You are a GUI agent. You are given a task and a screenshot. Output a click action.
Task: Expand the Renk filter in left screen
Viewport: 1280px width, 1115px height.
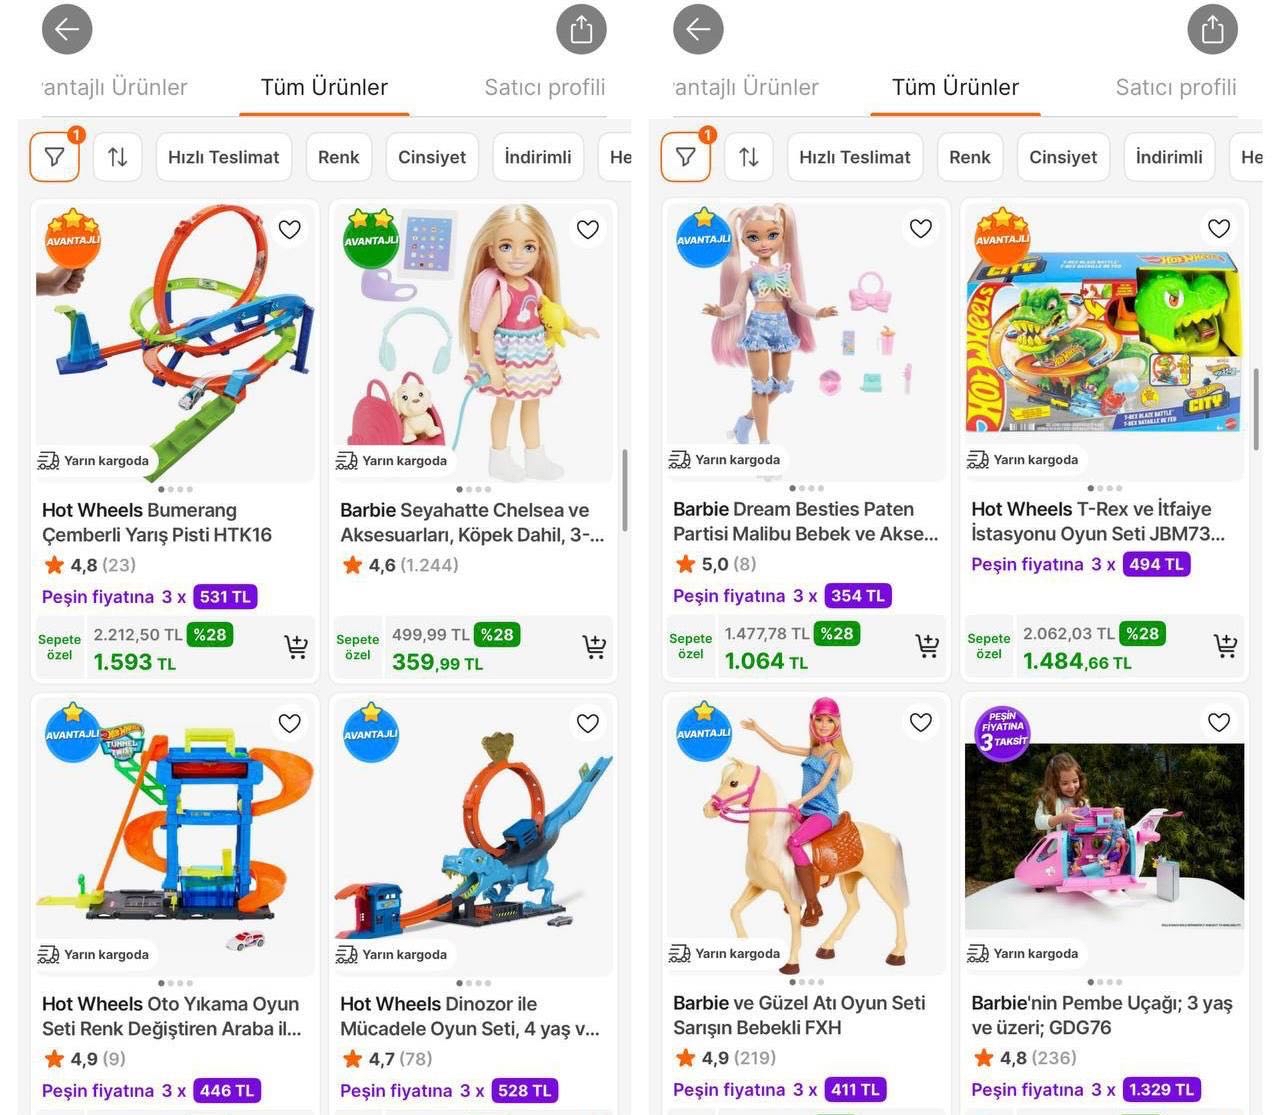tap(338, 157)
